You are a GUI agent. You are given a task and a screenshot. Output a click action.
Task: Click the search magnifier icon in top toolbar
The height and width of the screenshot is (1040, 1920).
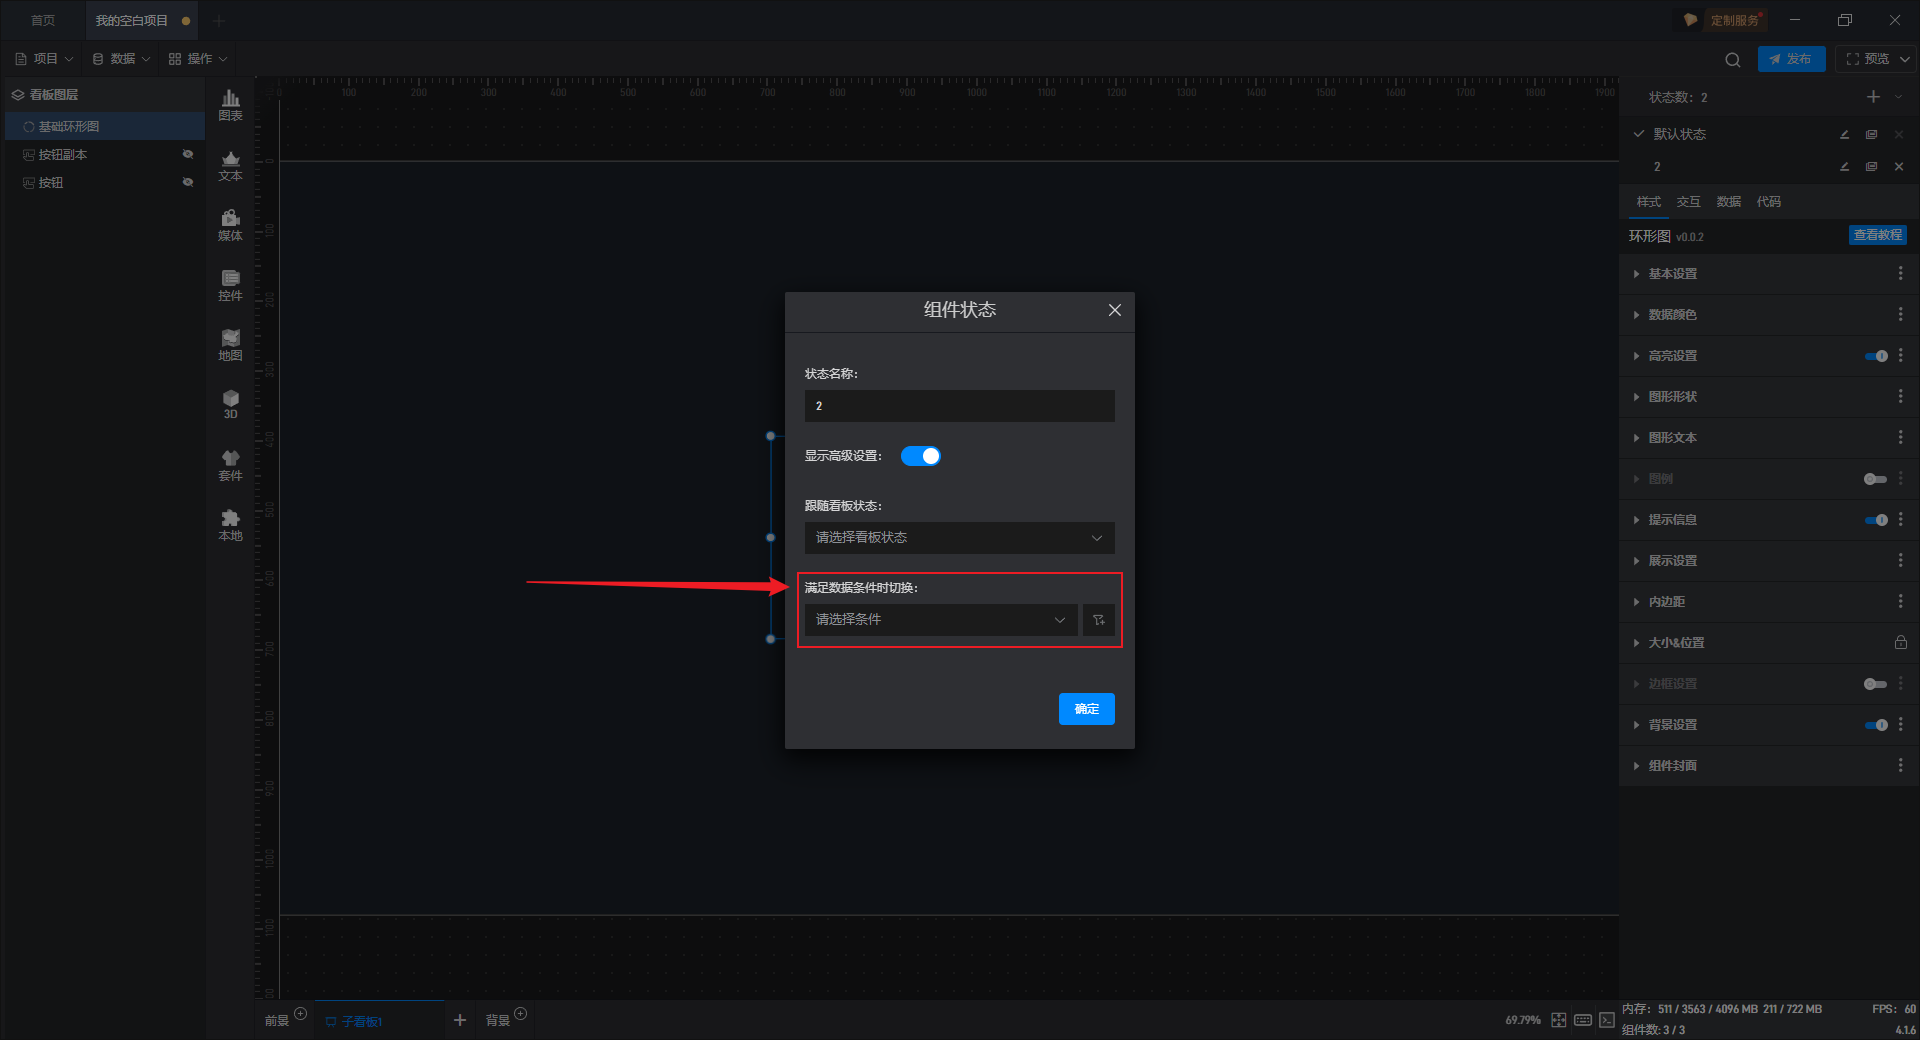(1732, 59)
